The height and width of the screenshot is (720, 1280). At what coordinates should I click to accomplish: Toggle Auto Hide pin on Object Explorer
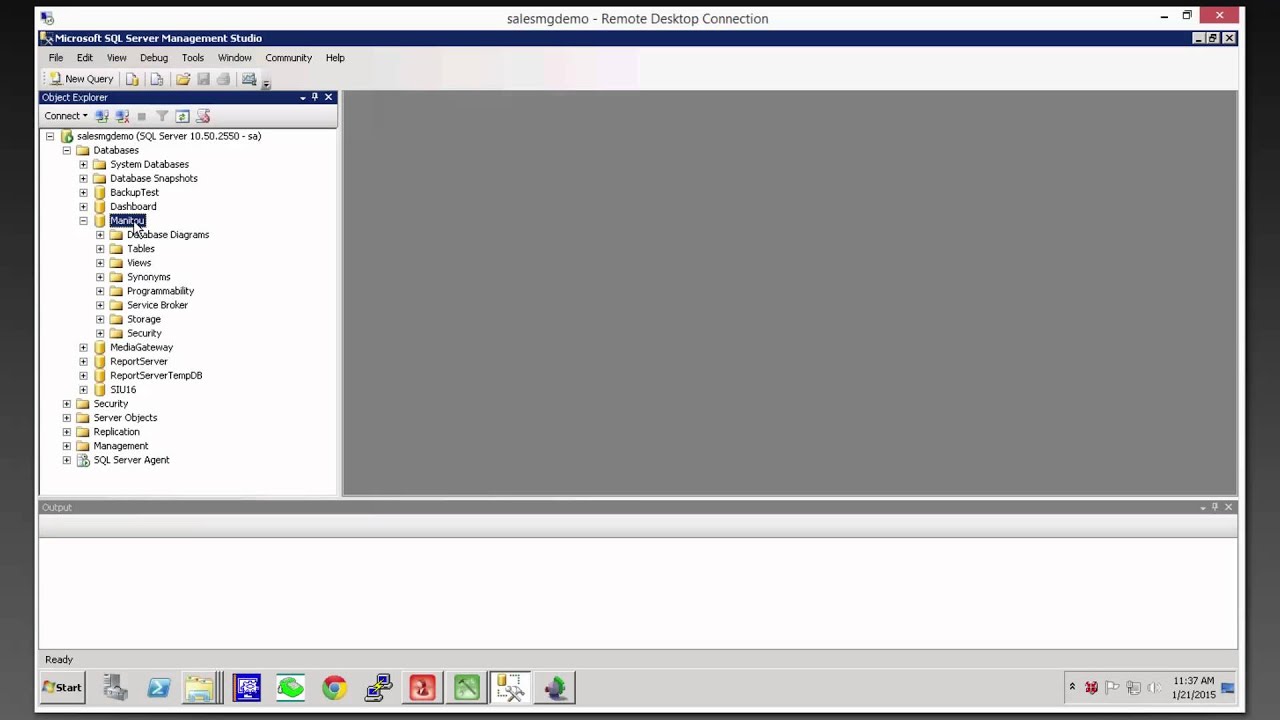[x=315, y=97]
